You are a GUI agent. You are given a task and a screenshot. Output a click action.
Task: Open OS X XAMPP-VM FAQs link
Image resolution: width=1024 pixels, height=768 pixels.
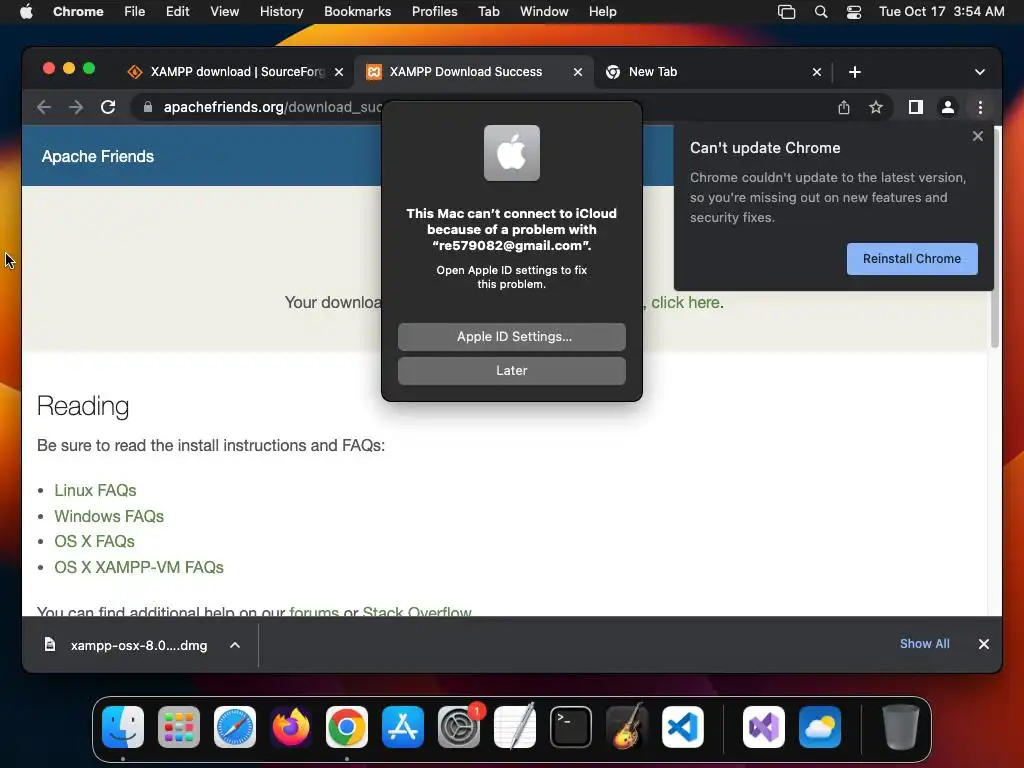pyautogui.click(x=139, y=568)
